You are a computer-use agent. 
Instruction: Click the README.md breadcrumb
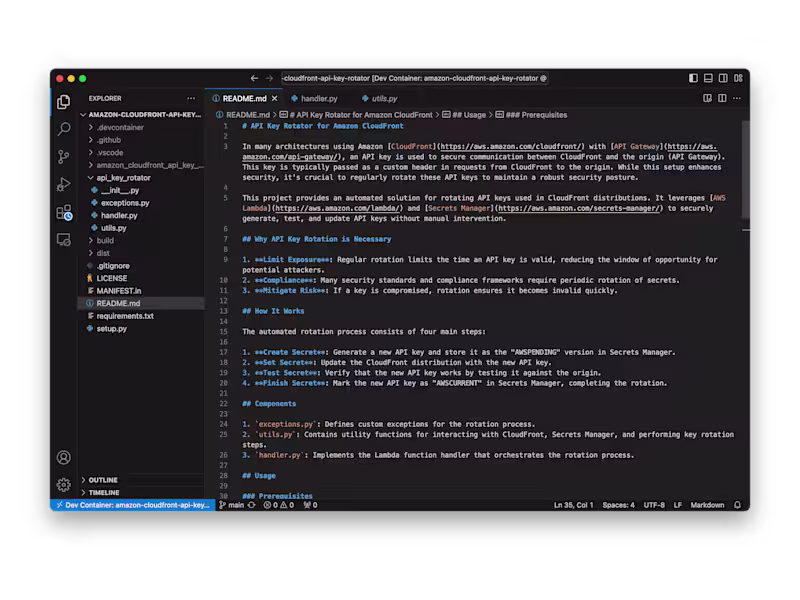(243, 115)
